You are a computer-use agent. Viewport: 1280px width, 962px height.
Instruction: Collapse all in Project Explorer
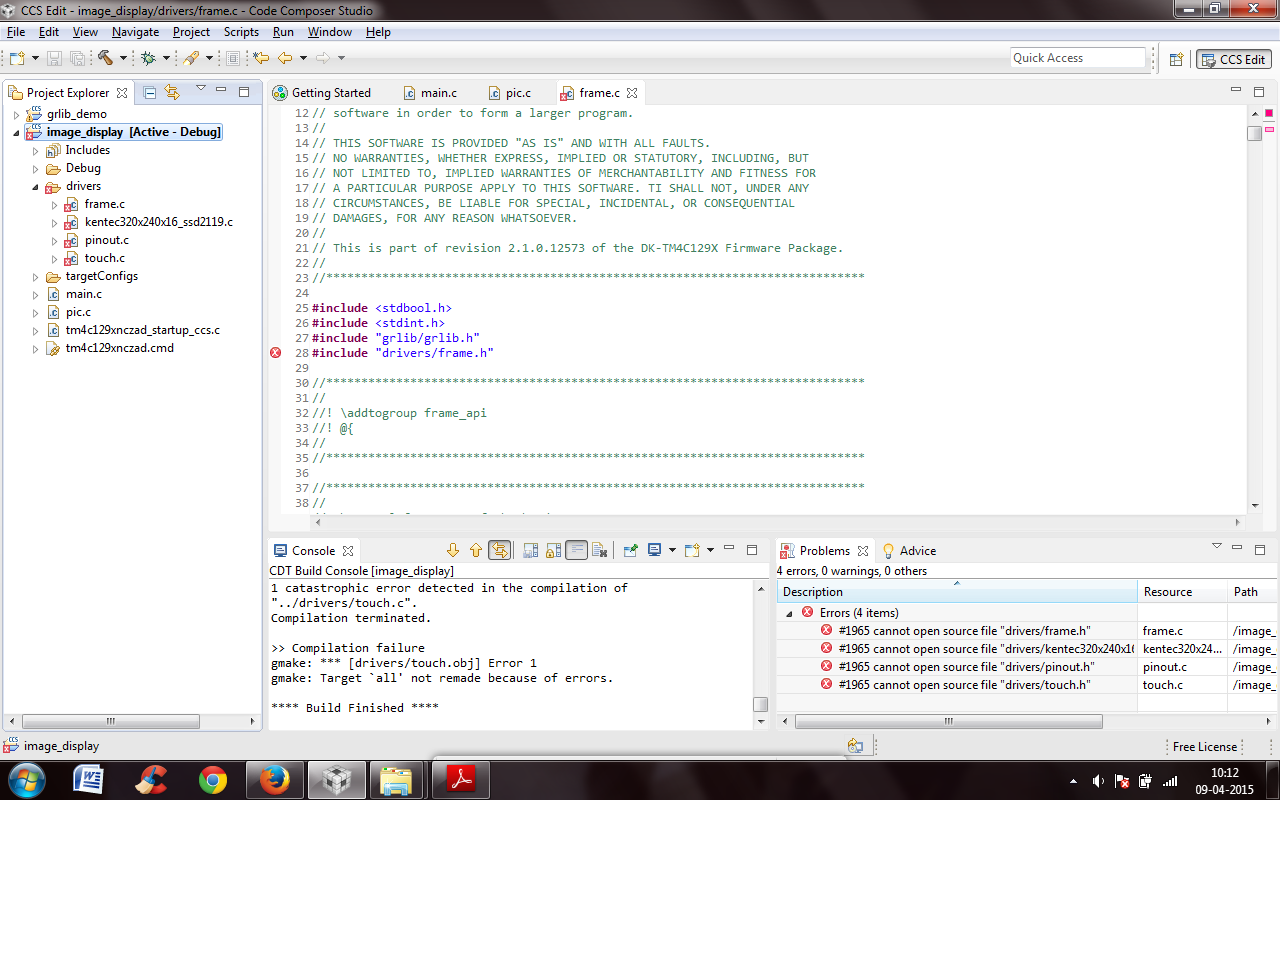point(149,93)
